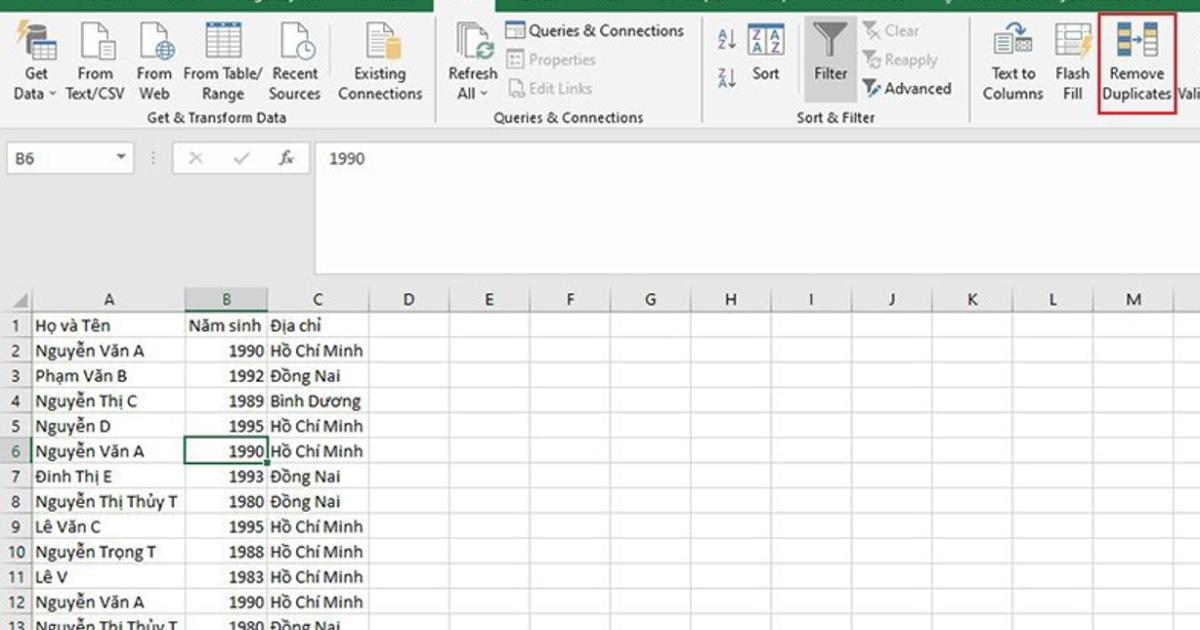This screenshot has width=1200, height=630.
Task: Open Advanced filter options
Action: [x=910, y=88]
